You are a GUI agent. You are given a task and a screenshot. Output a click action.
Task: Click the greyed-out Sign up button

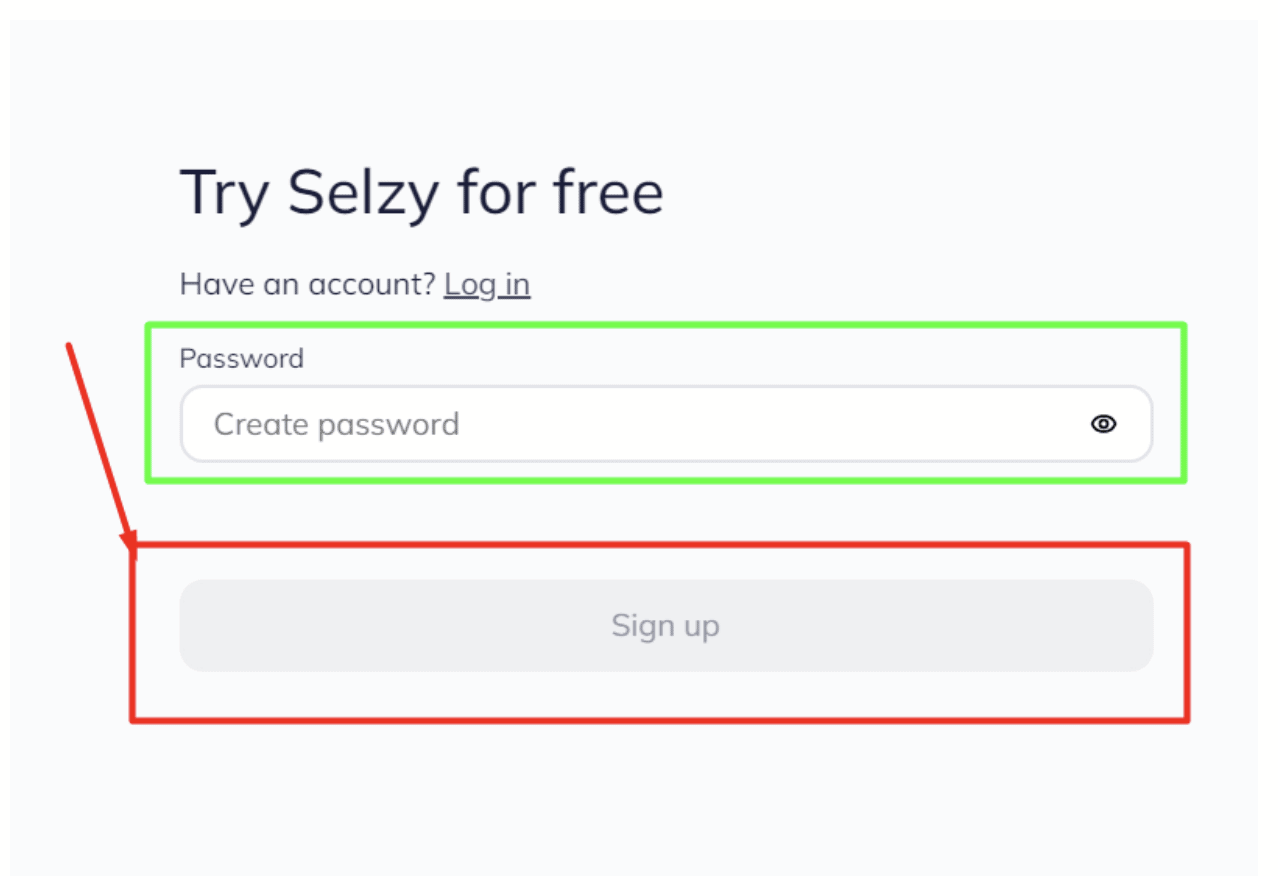point(666,625)
